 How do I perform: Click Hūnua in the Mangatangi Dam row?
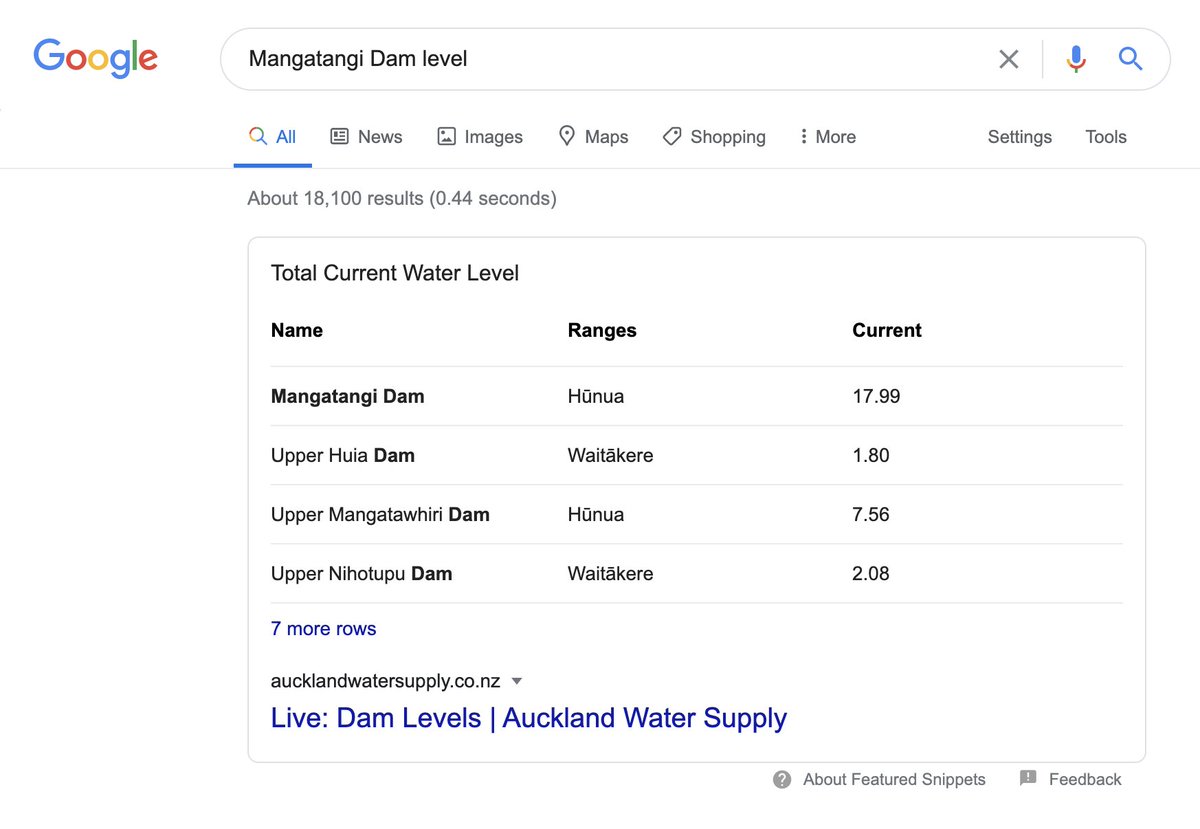click(595, 397)
